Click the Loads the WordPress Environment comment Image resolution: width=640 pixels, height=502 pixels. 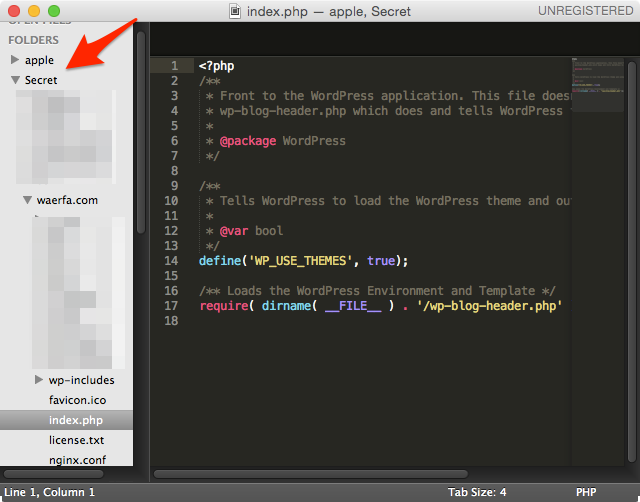[x=377, y=291]
